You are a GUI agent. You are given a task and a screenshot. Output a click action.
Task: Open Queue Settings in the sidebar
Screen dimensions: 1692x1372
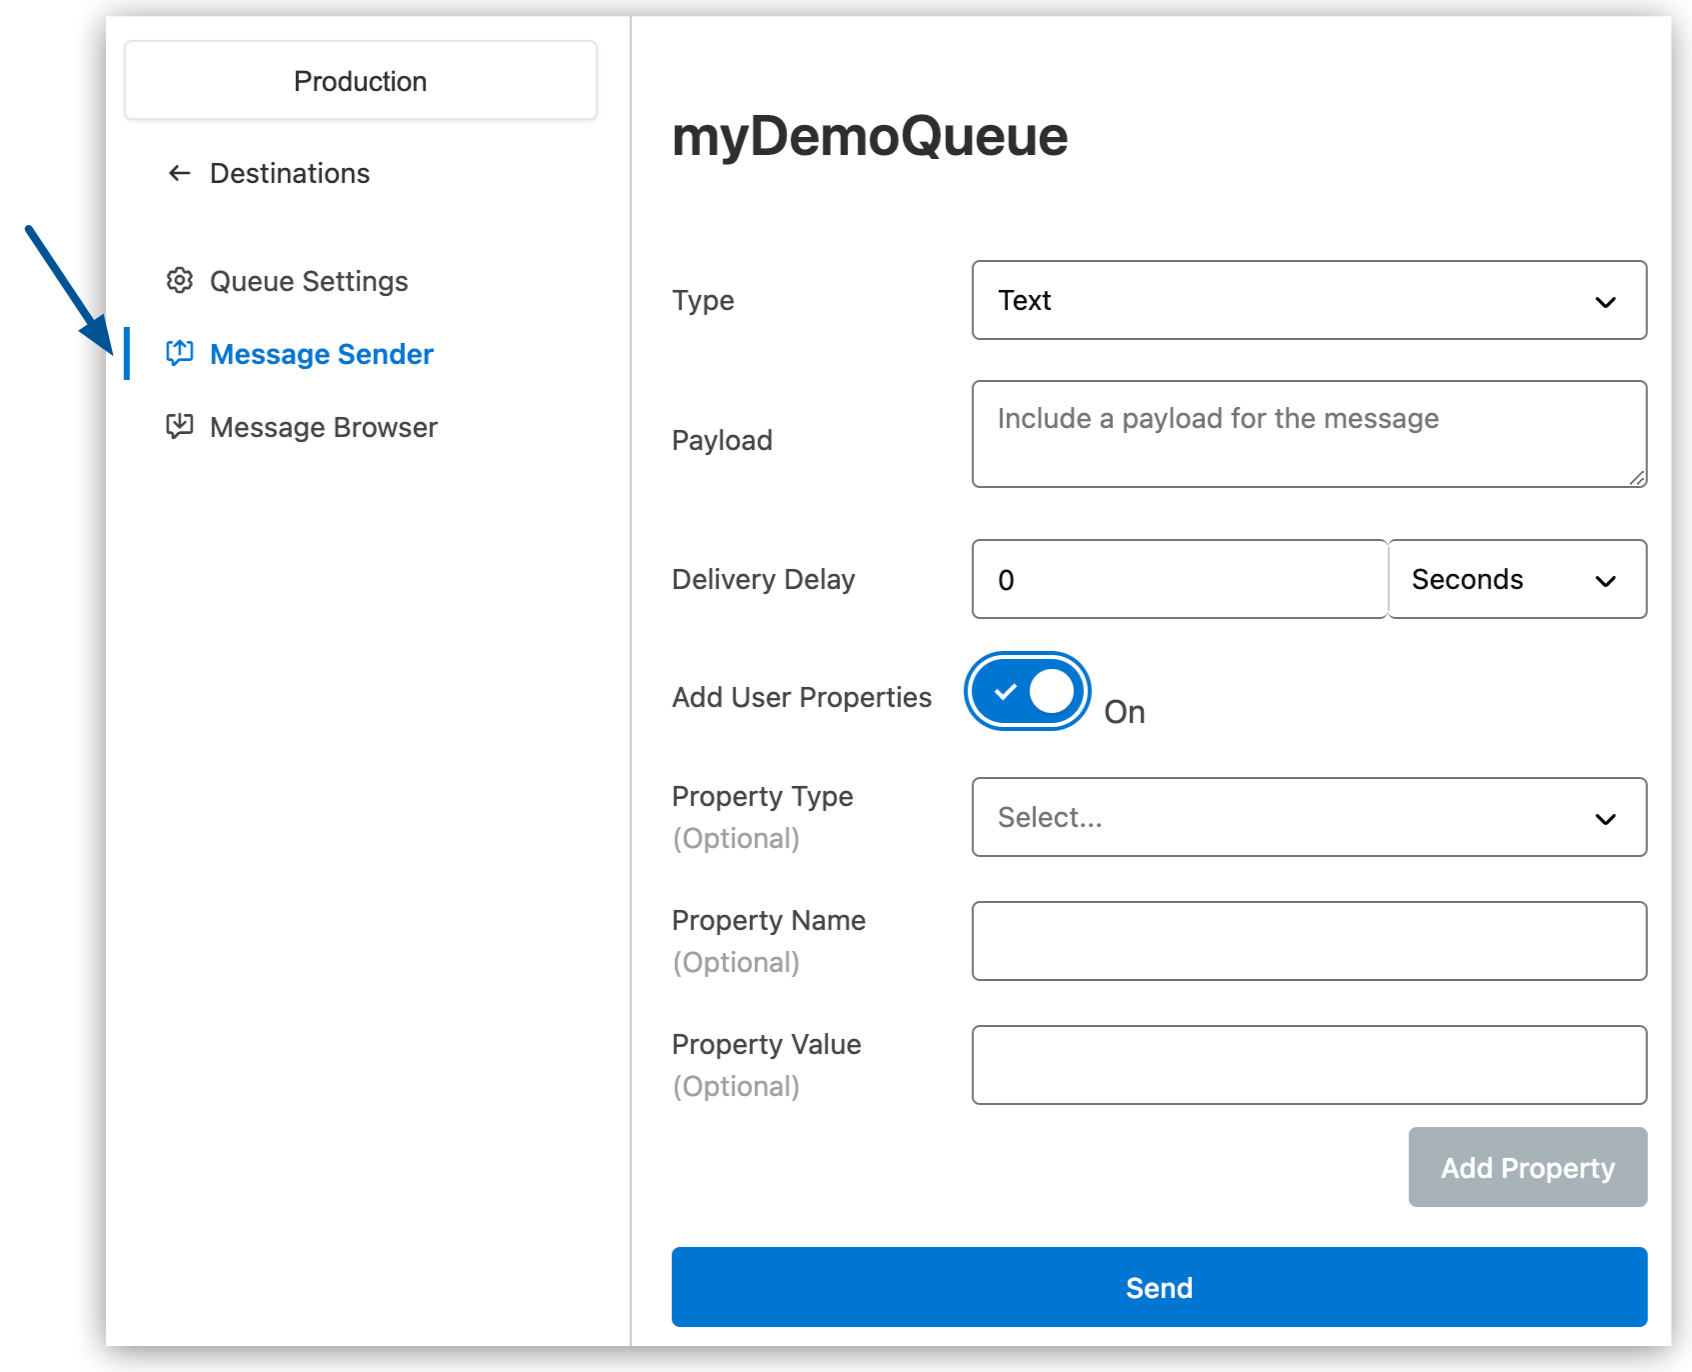pyautogui.click(x=308, y=282)
